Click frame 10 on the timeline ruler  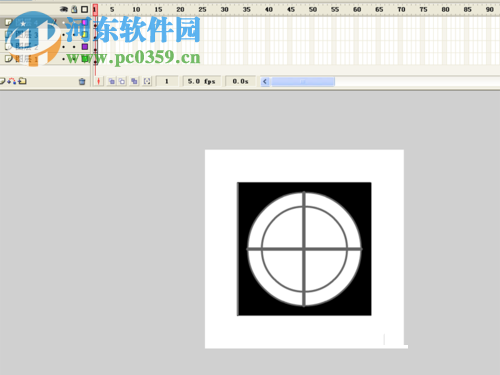click(x=136, y=10)
